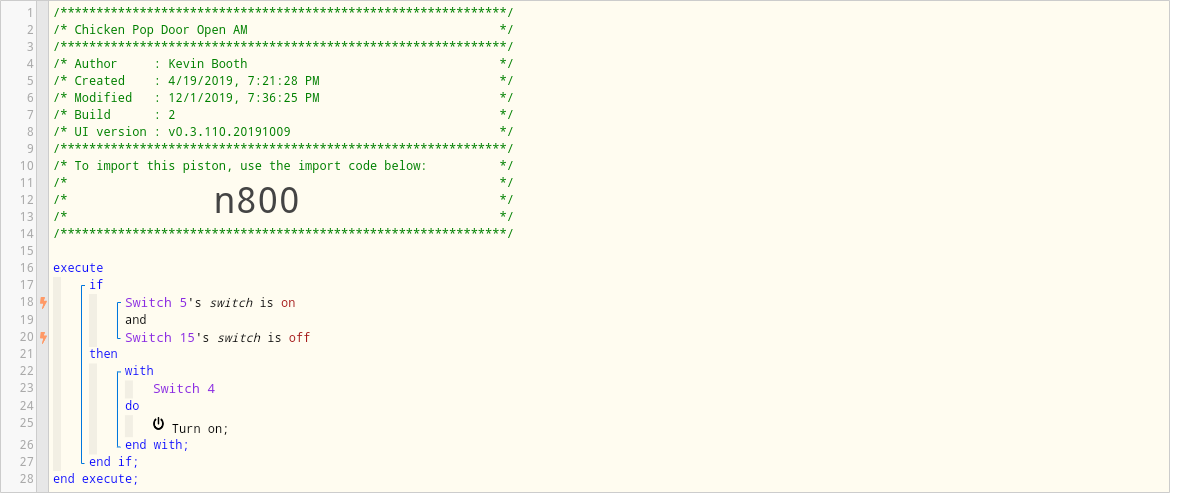Screen dimensions: 1178x500
Task: Select the Turn on; action text
Action: [x=200, y=429]
